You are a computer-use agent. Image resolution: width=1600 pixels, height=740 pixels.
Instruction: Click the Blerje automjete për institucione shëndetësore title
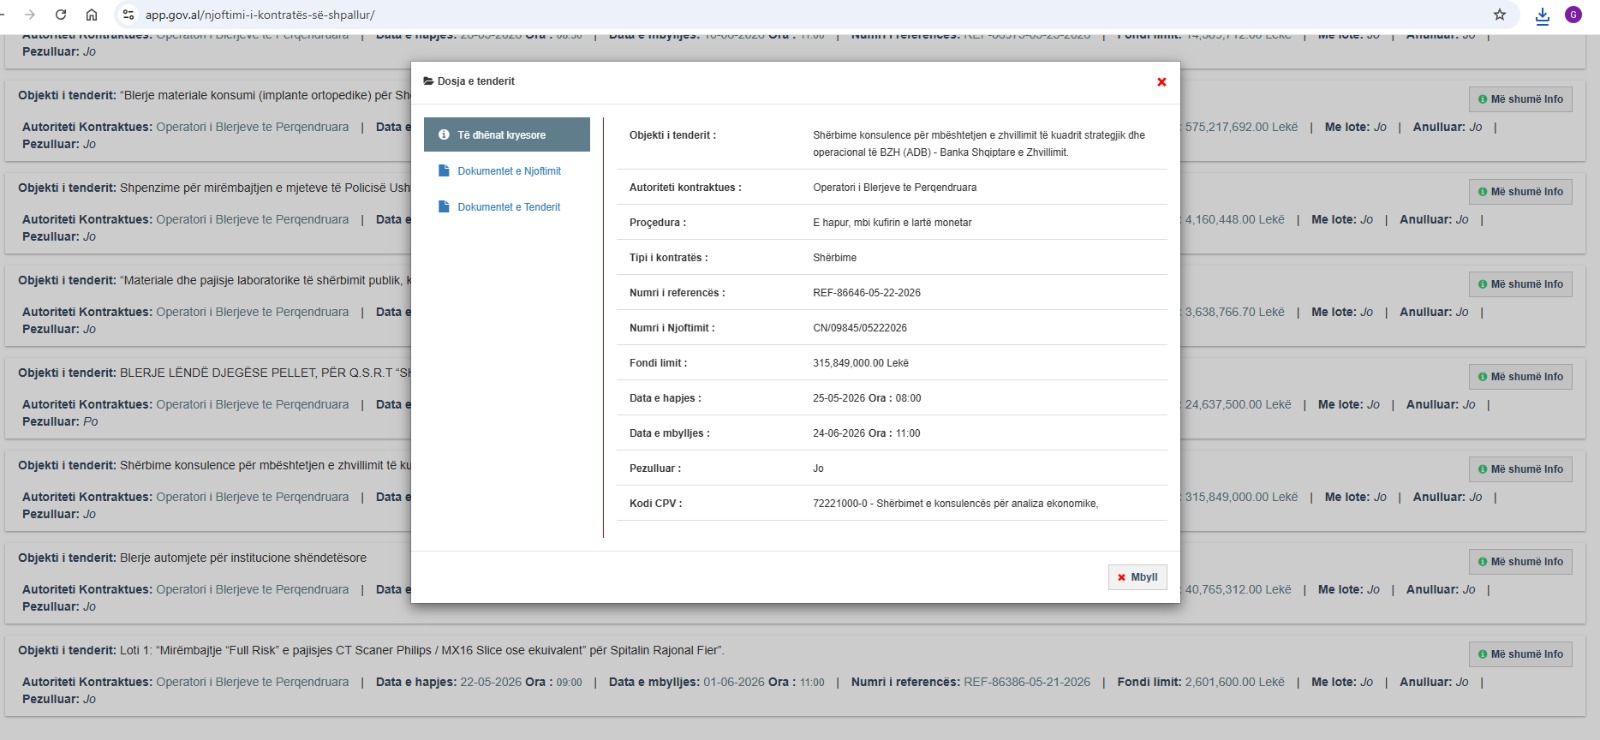coord(243,558)
